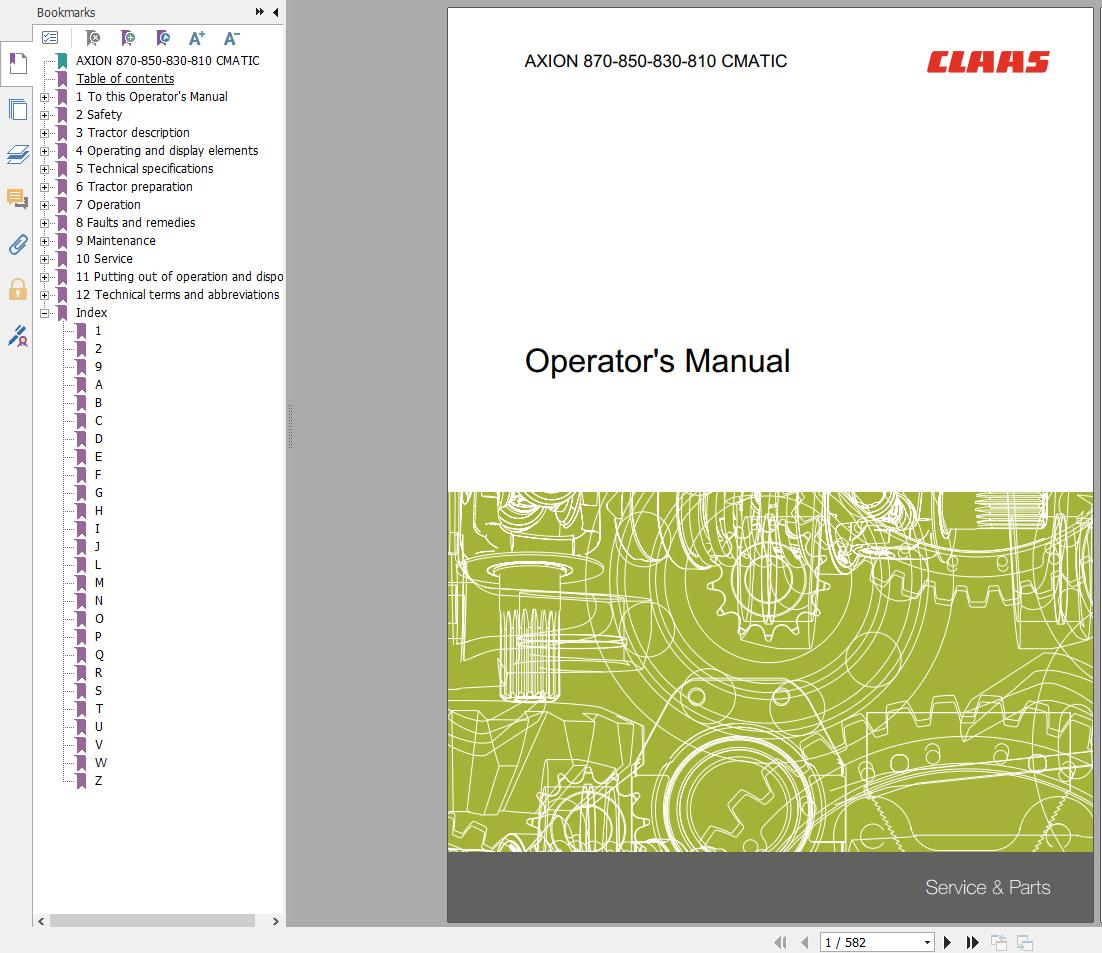This screenshot has height=953, width=1102.
Task: Expand the '2 Safety' bookmark
Action: click(44, 115)
